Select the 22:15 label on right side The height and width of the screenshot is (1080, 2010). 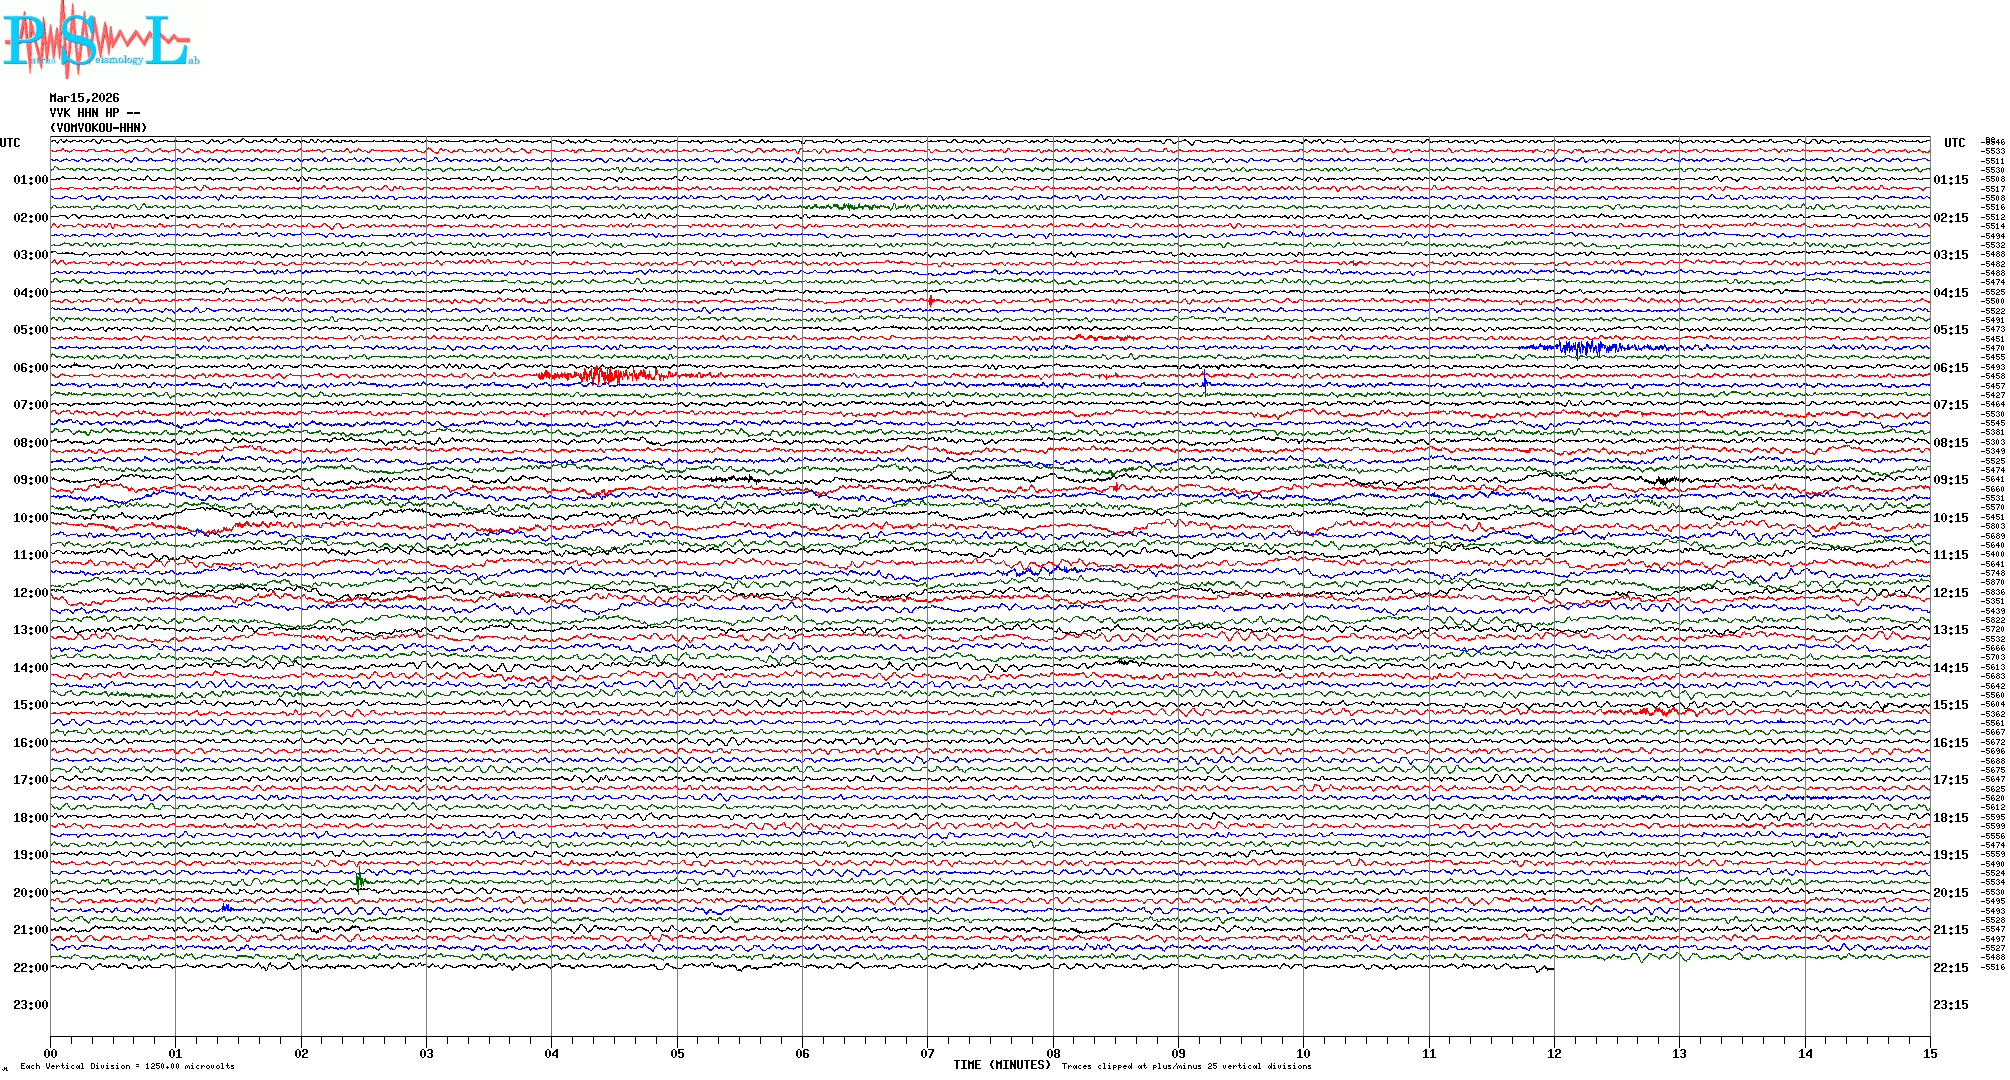point(1951,968)
